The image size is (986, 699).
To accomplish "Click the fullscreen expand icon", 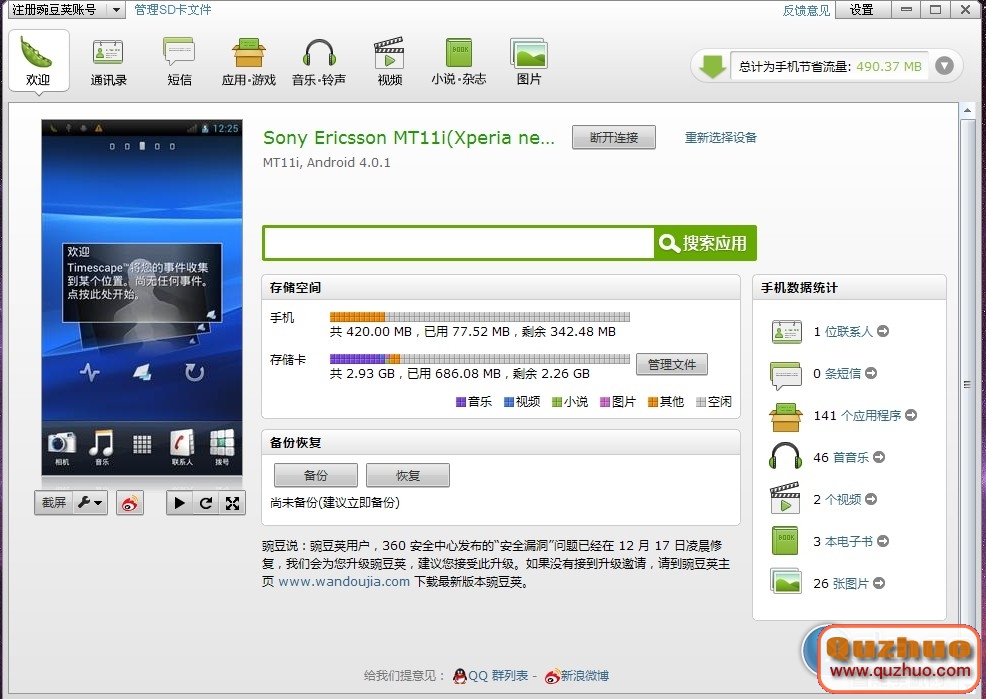I will click(232, 503).
